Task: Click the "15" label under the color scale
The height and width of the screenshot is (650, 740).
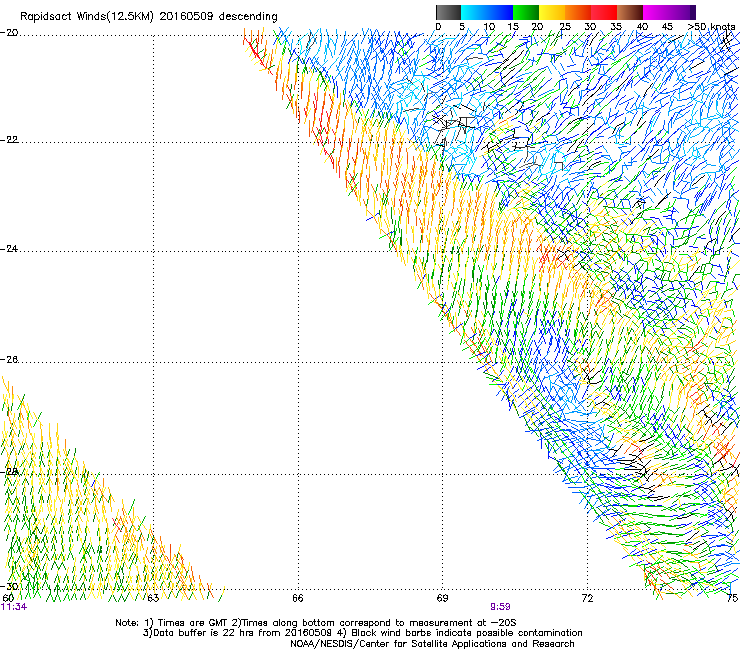Action: tap(513, 26)
